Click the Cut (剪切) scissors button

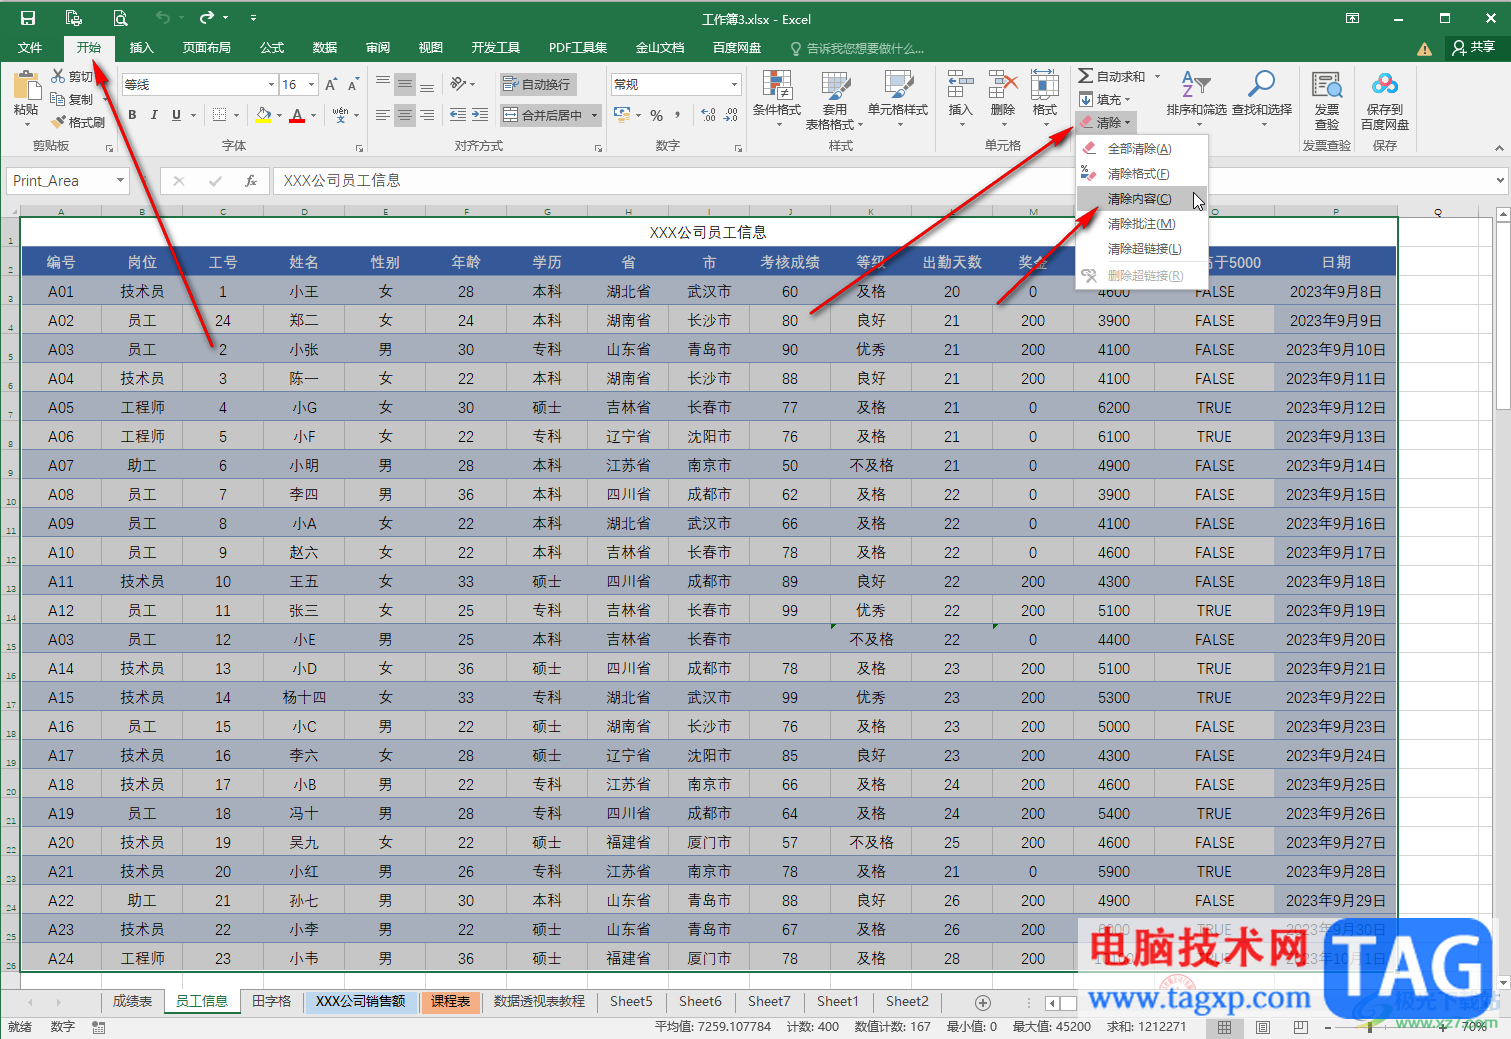(72, 76)
